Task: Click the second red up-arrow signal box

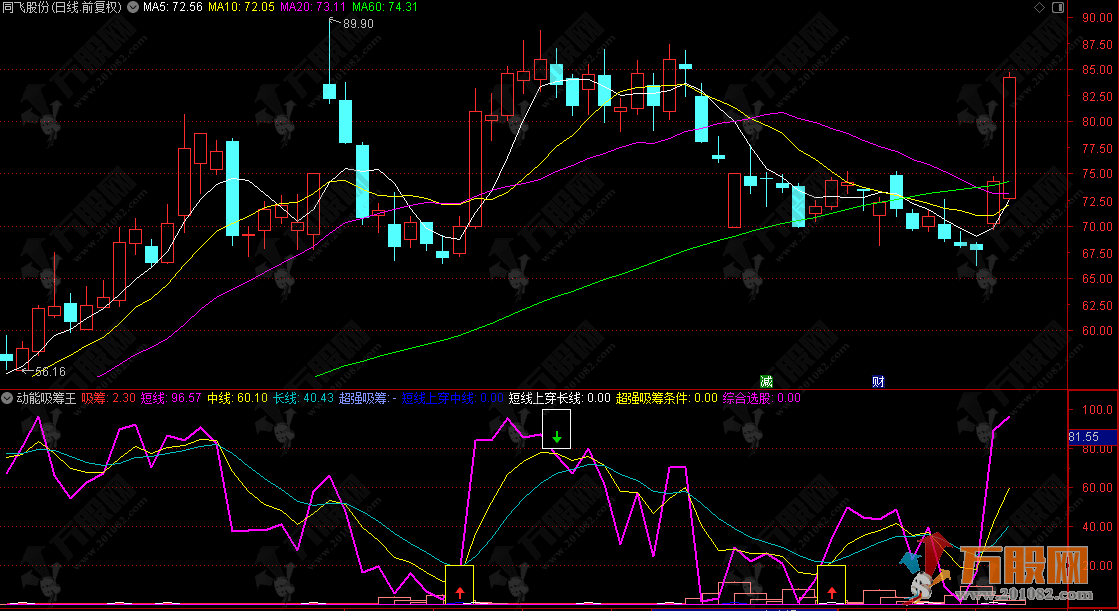Action: point(831,584)
